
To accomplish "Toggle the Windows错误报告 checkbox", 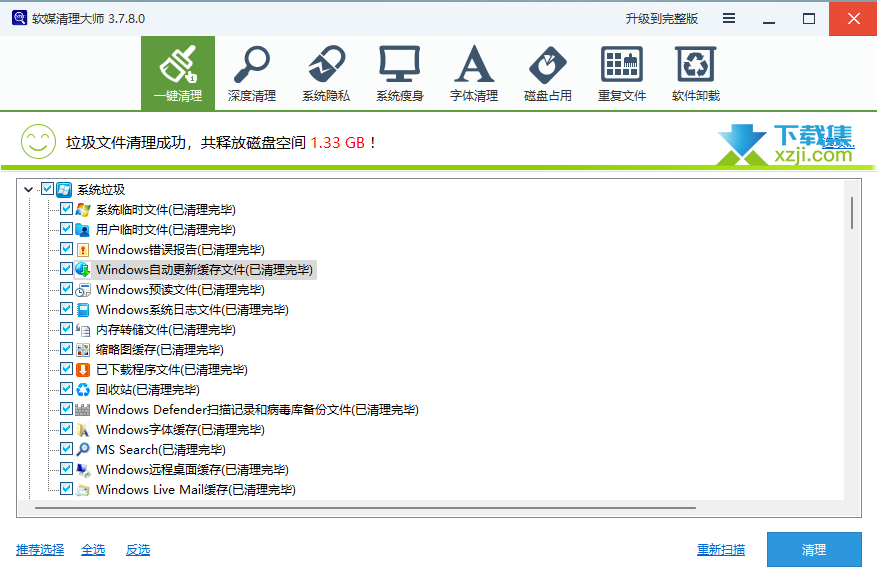I will [67, 249].
